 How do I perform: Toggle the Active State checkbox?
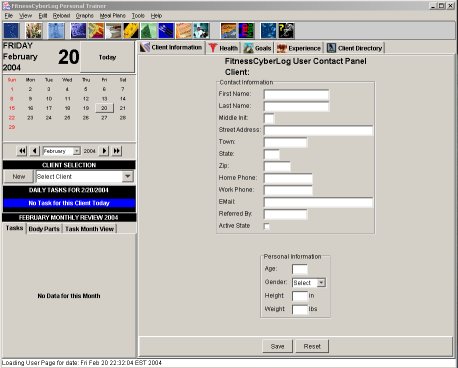click(x=267, y=226)
